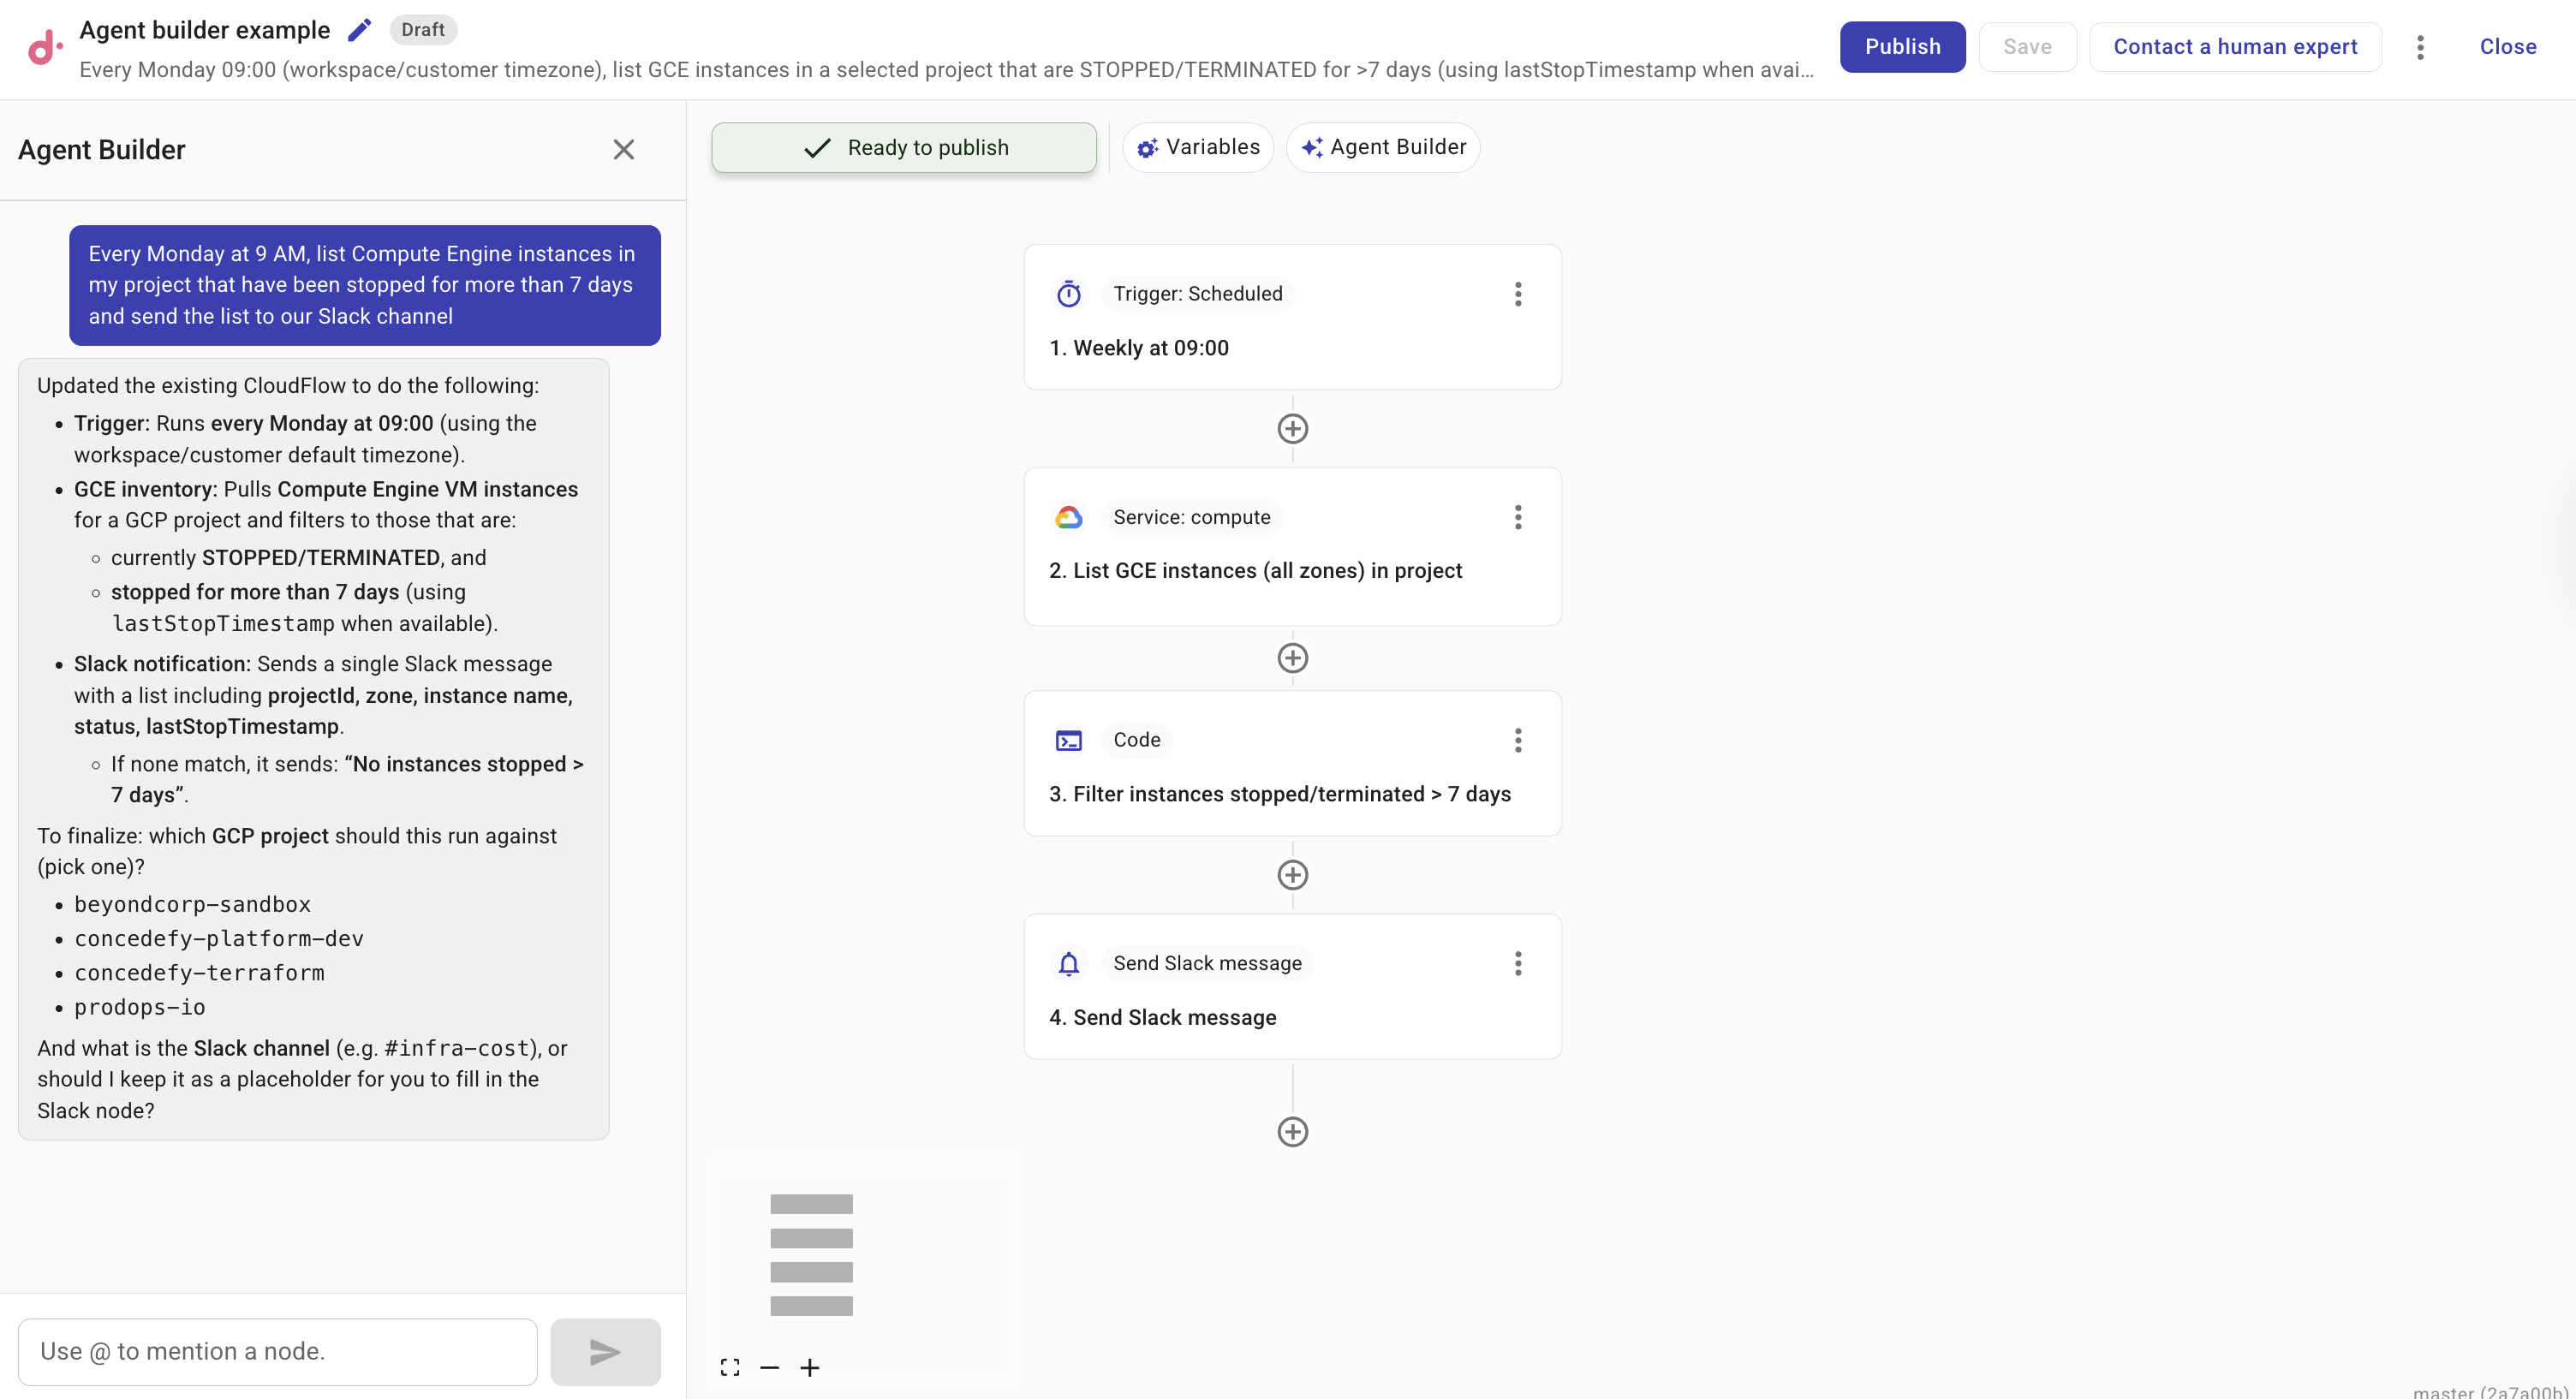2576x1399 pixels.
Task: Contact a human expert
Action: coord(2235,46)
